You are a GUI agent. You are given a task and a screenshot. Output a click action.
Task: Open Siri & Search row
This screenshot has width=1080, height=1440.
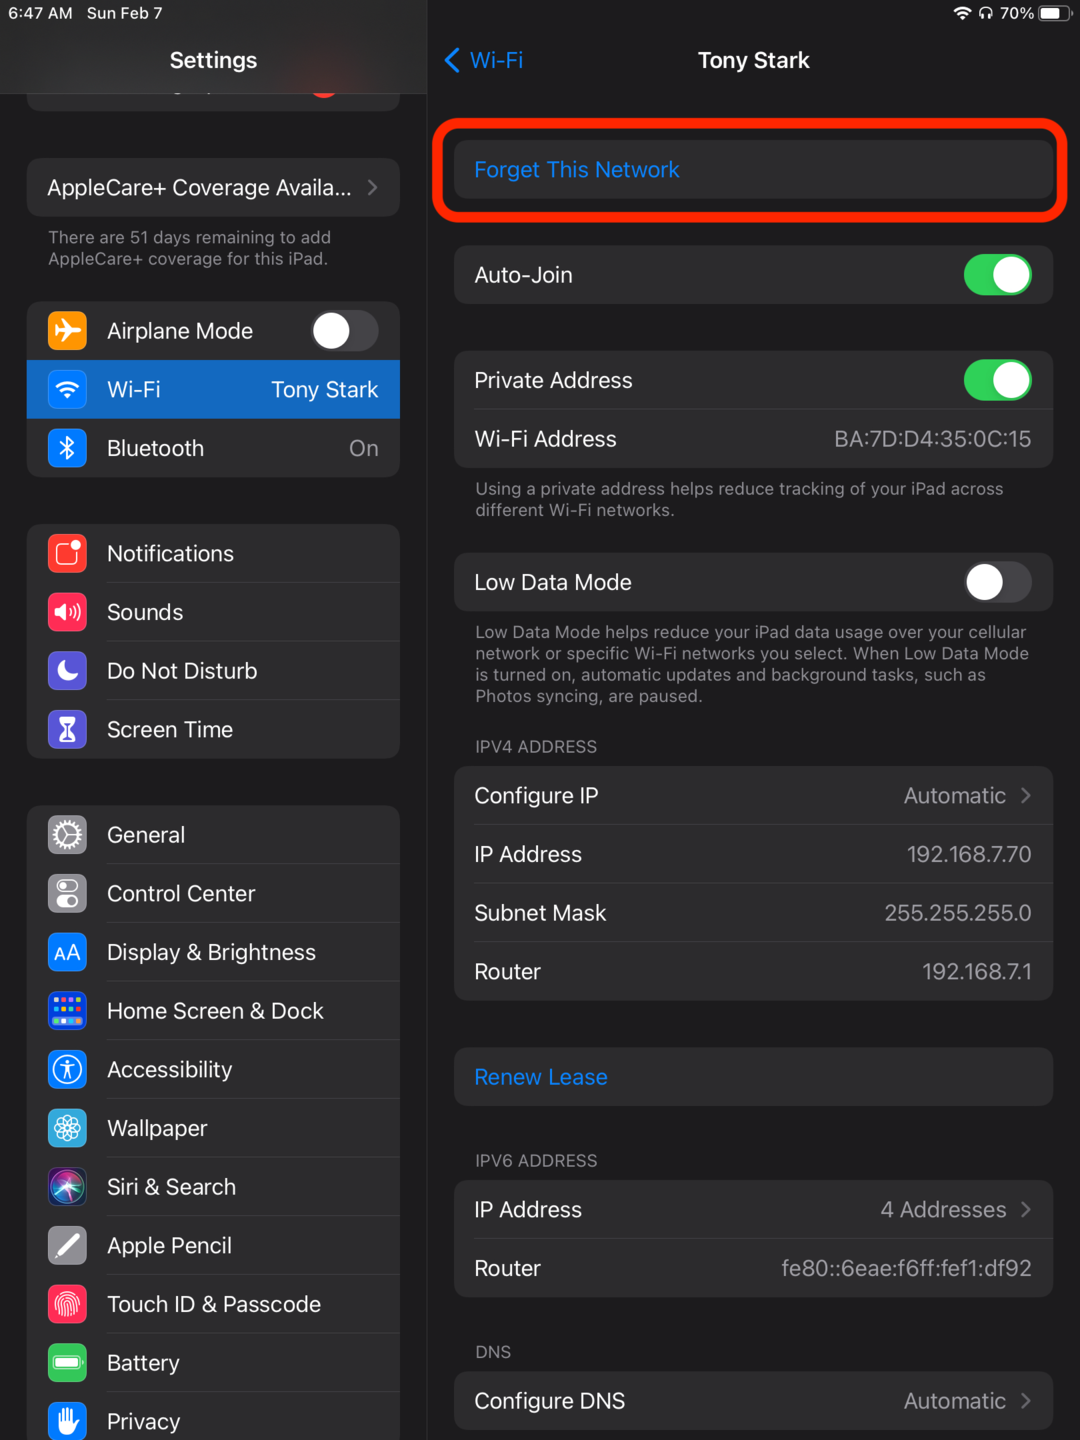(213, 1187)
